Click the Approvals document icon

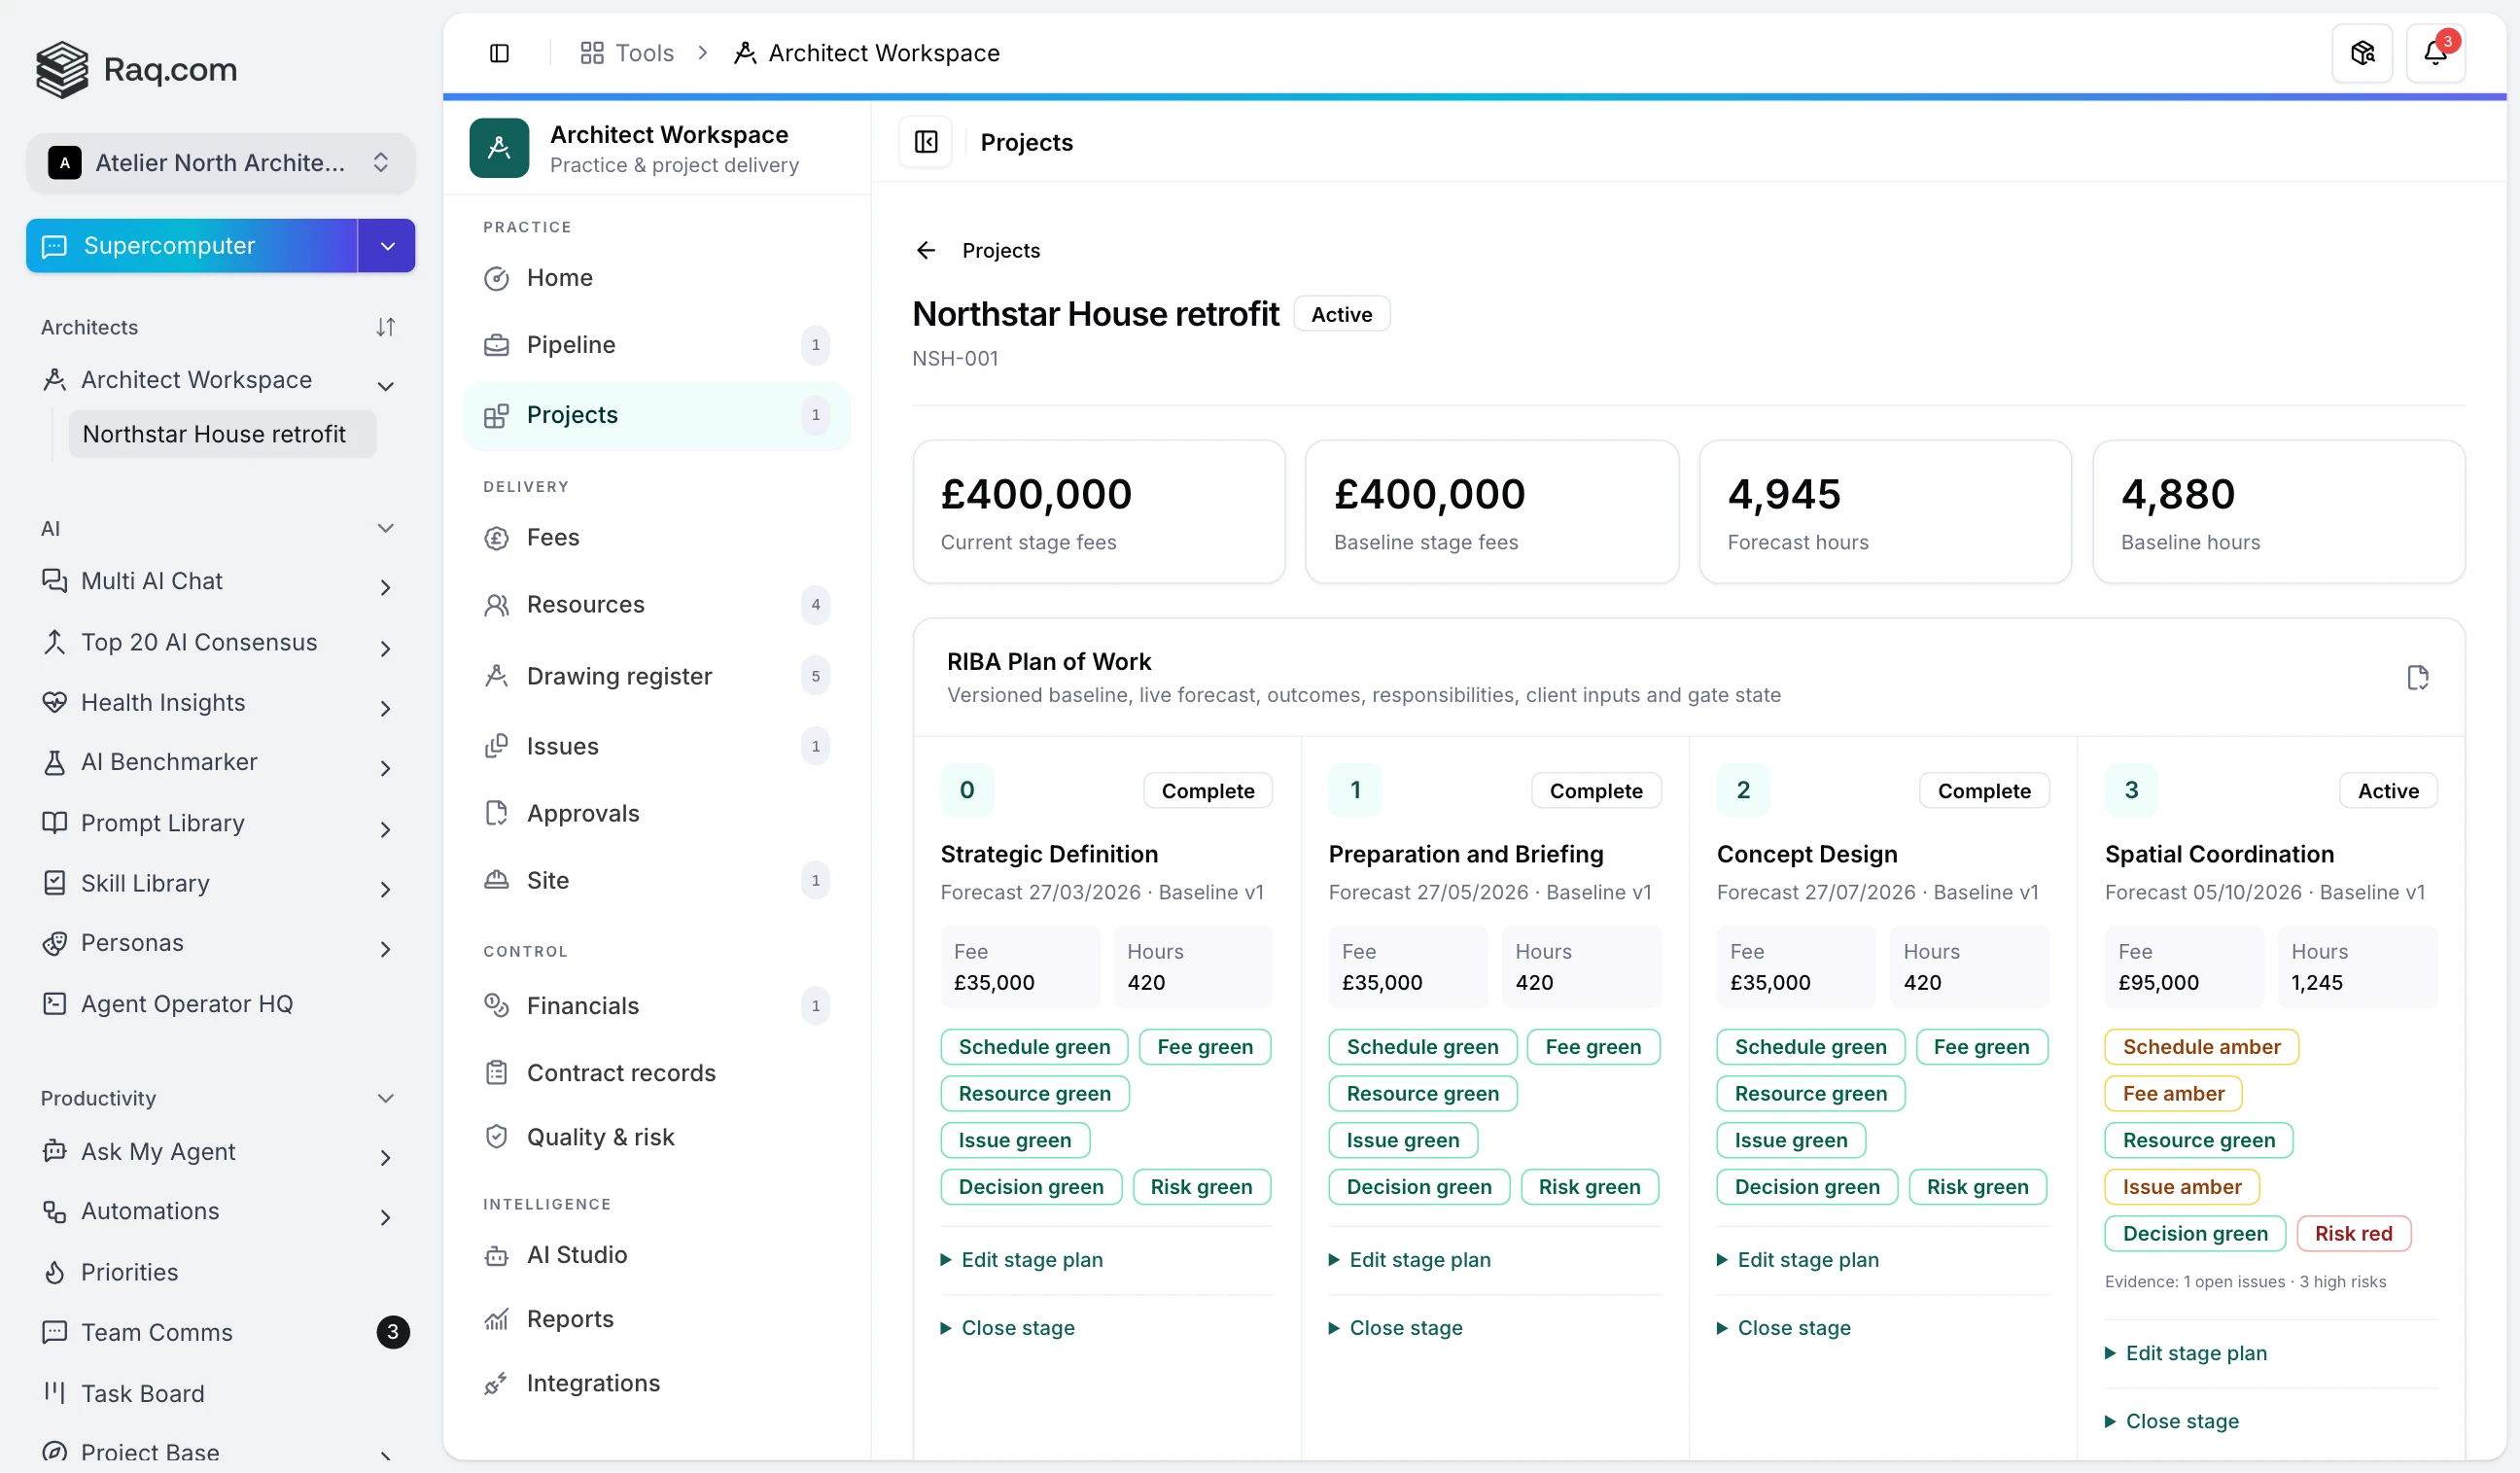[x=496, y=813]
